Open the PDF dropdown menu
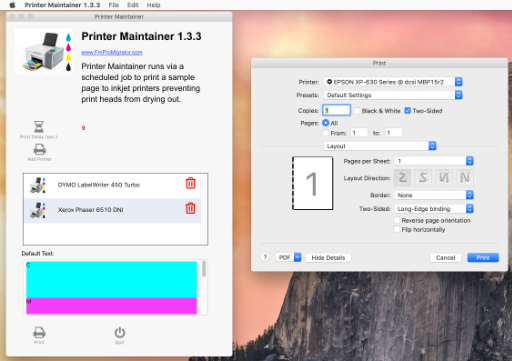Image resolution: width=512 pixels, height=361 pixels. (x=288, y=257)
